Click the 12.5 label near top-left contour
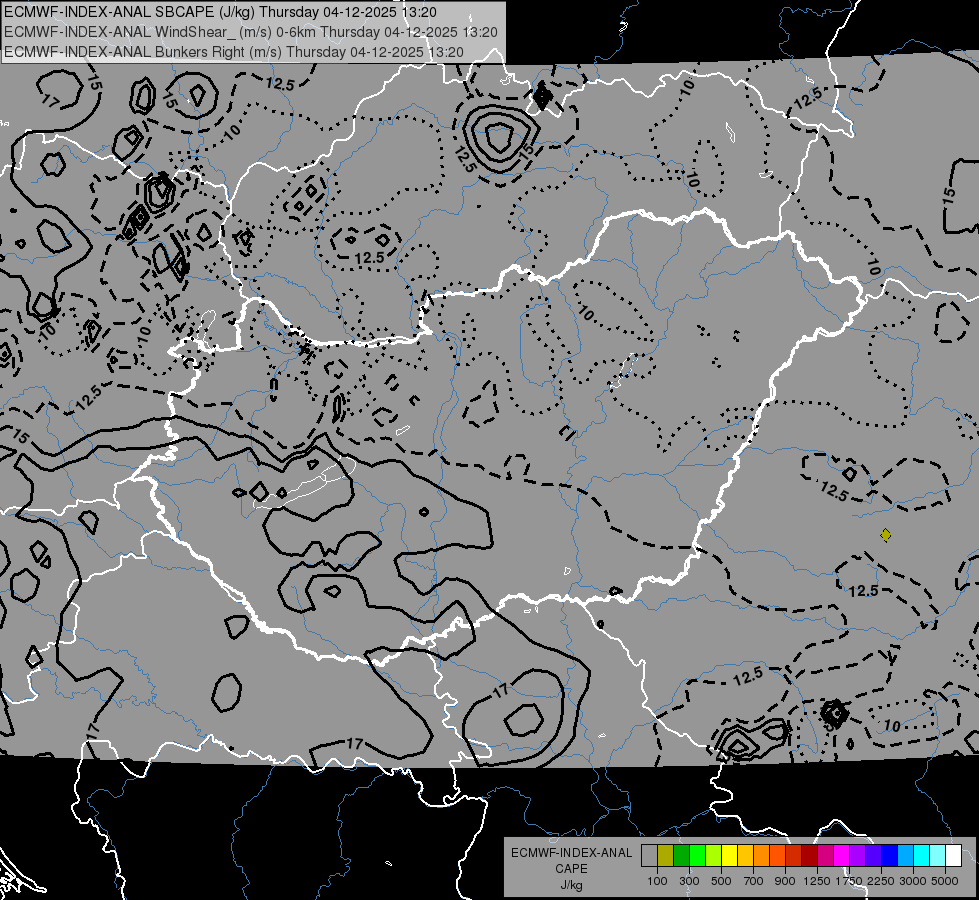This screenshot has width=979, height=900. tap(279, 83)
